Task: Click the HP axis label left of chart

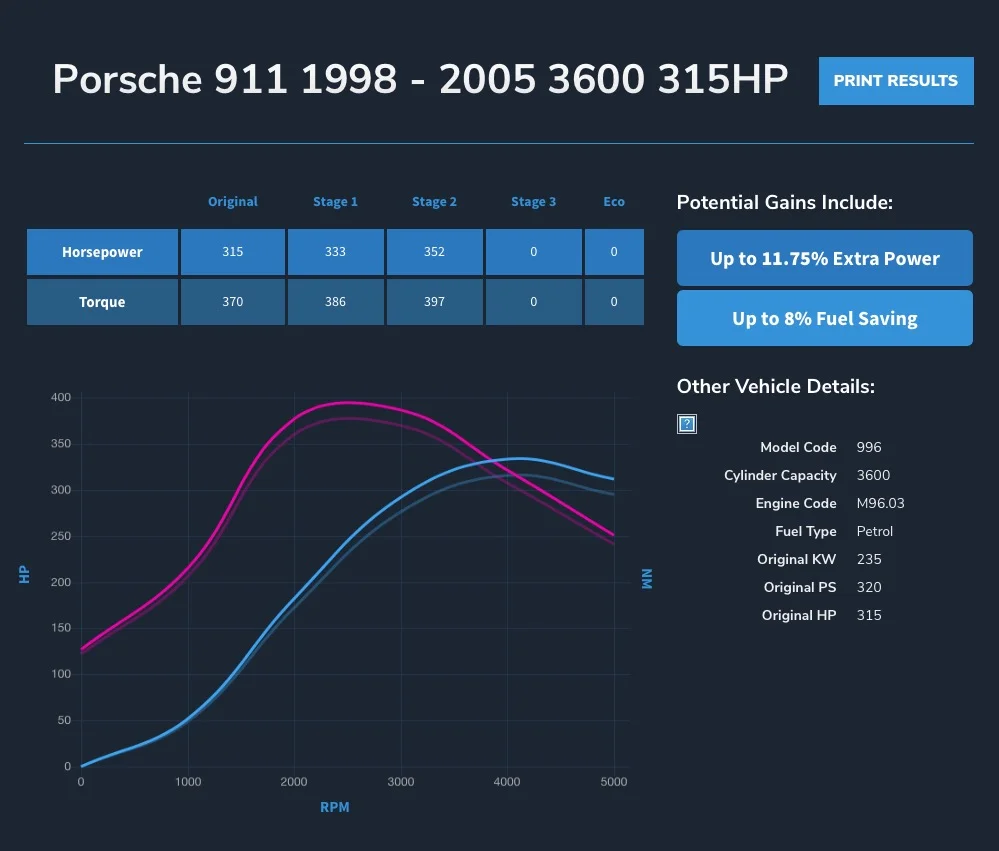Action: click(x=24, y=575)
